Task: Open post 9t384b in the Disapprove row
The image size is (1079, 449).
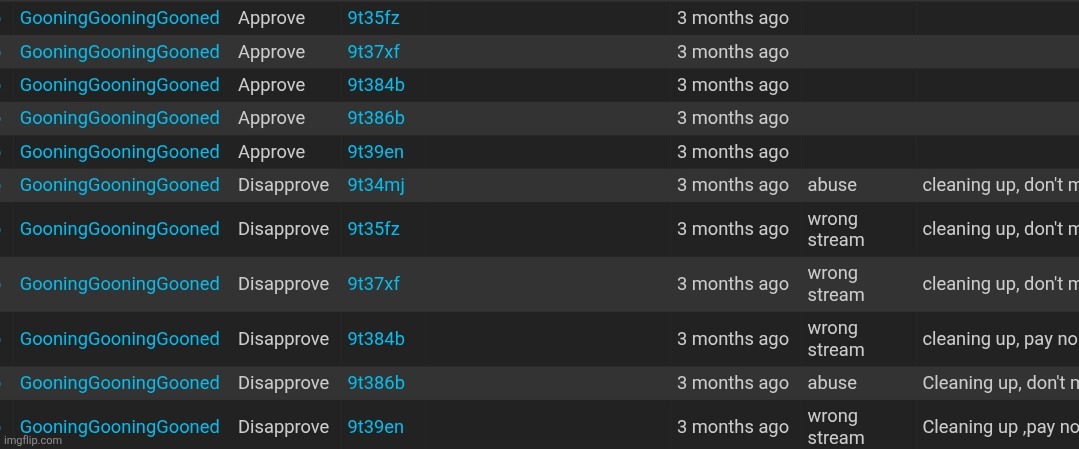Action: pos(376,340)
